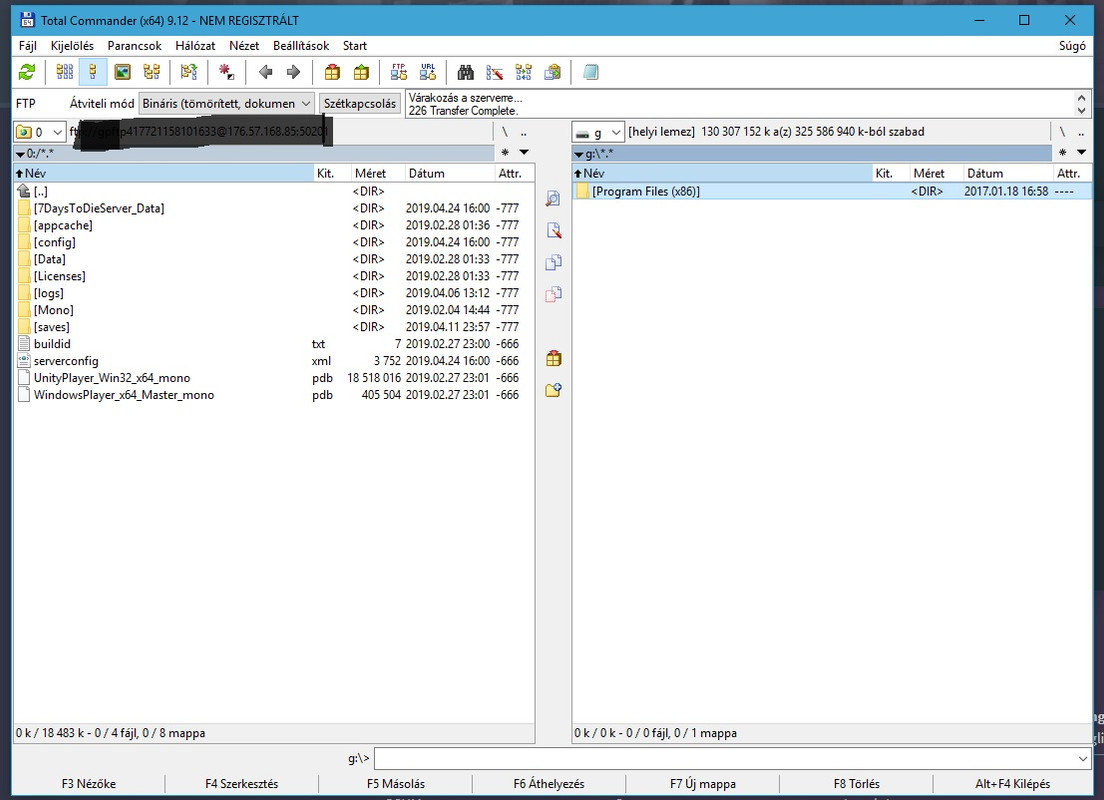Click the Copy icon in middle bar
The width and height of the screenshot is (1104, 800).
(x=553, y=262)
